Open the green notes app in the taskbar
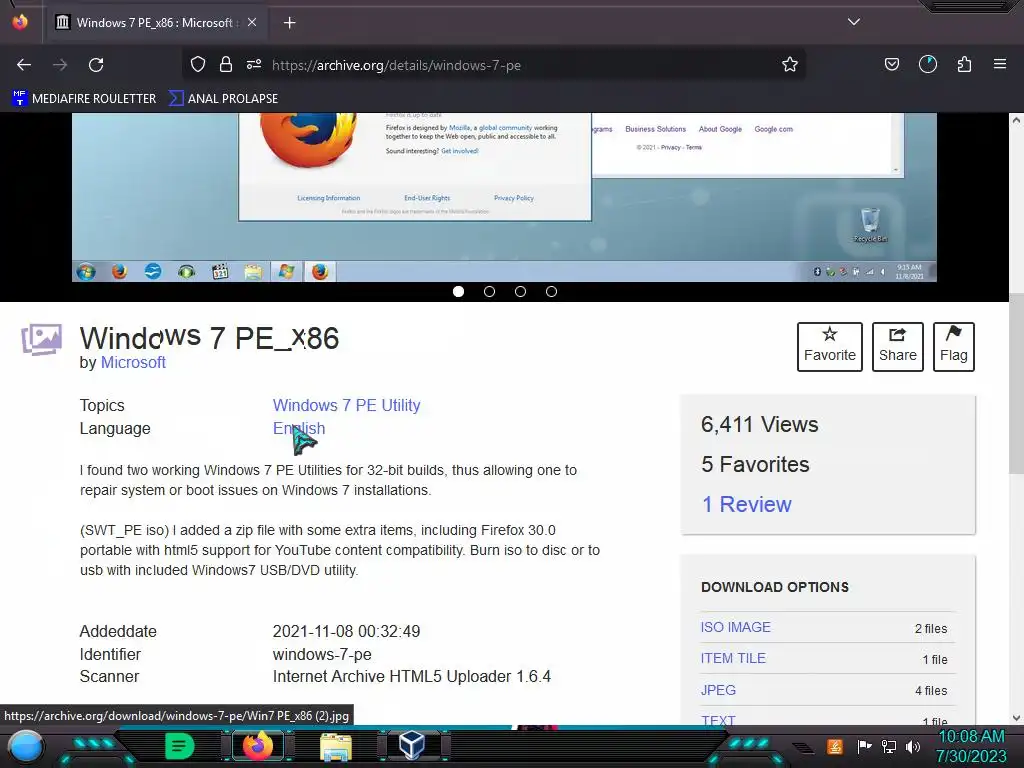The image size is (1024, 768). (179, 746)
